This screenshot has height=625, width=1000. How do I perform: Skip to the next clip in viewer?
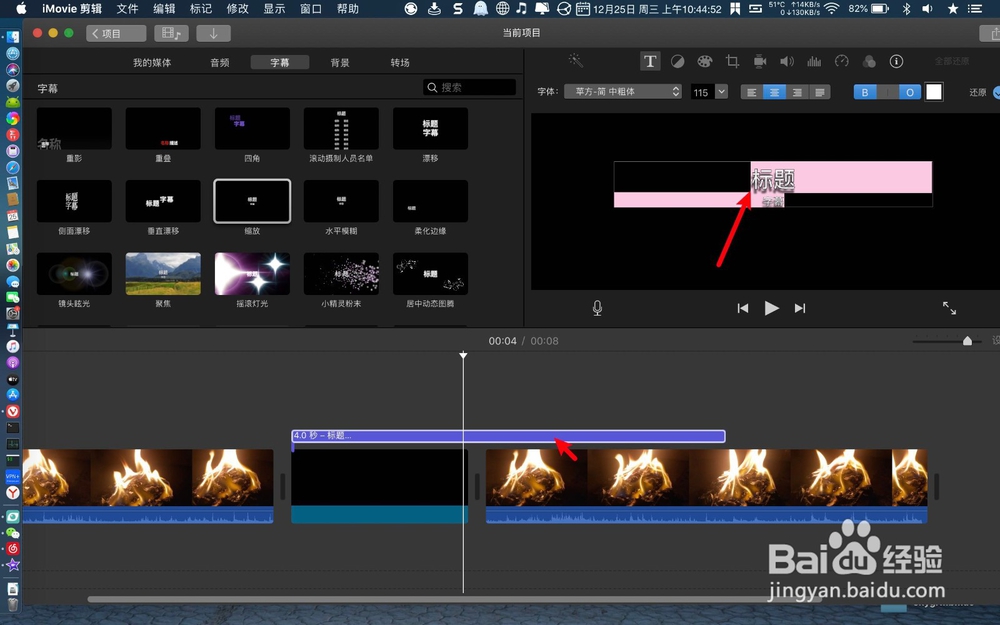[x=800, y=308]
